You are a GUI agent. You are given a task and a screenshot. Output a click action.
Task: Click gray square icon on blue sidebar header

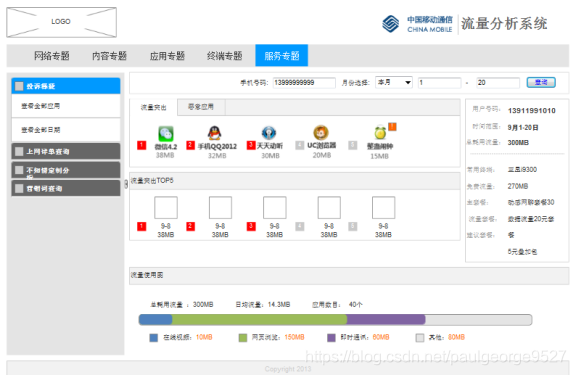pos(19,86)
